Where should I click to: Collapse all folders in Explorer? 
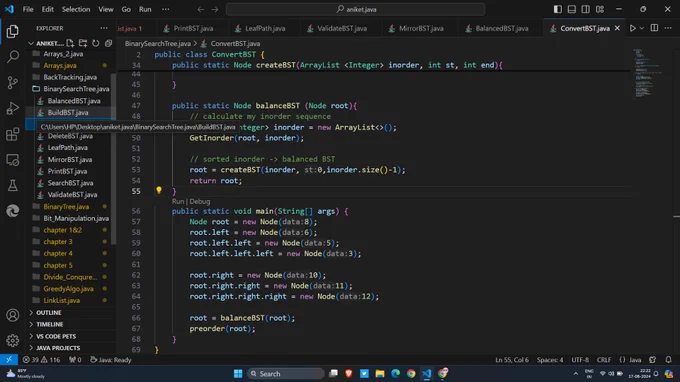(x=108, y=43)
